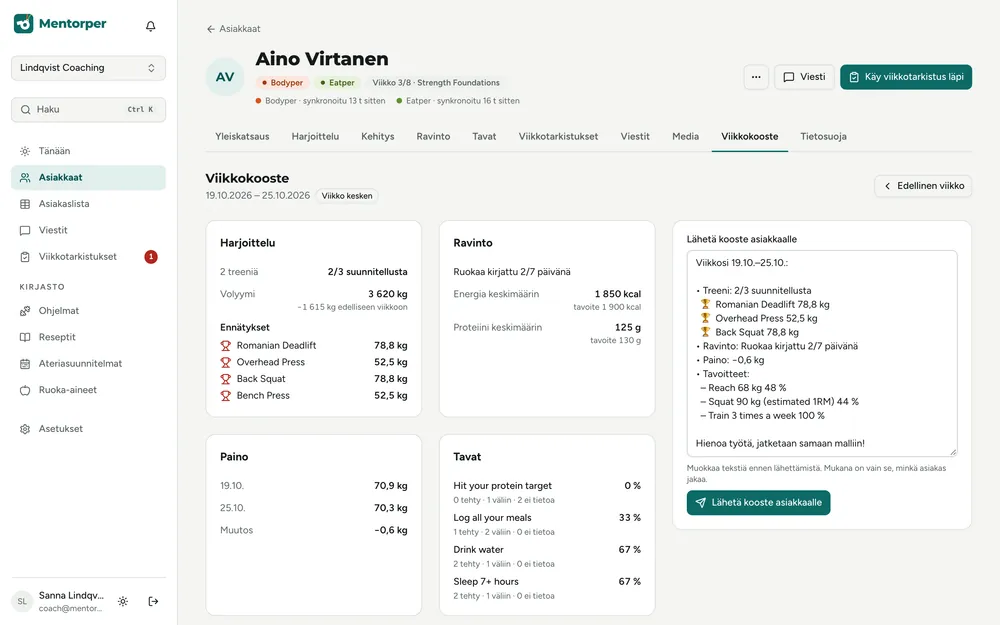Click the Sleep 7+ hours habit row
This screenshot has width=1000, height=625.
(x=547, y=588)
